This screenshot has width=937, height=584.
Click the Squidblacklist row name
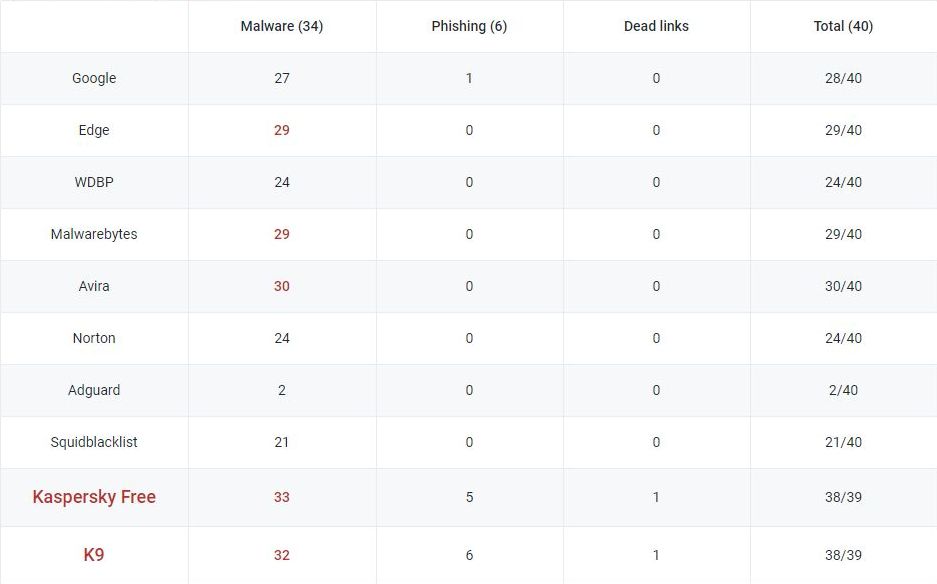(94, 442)
